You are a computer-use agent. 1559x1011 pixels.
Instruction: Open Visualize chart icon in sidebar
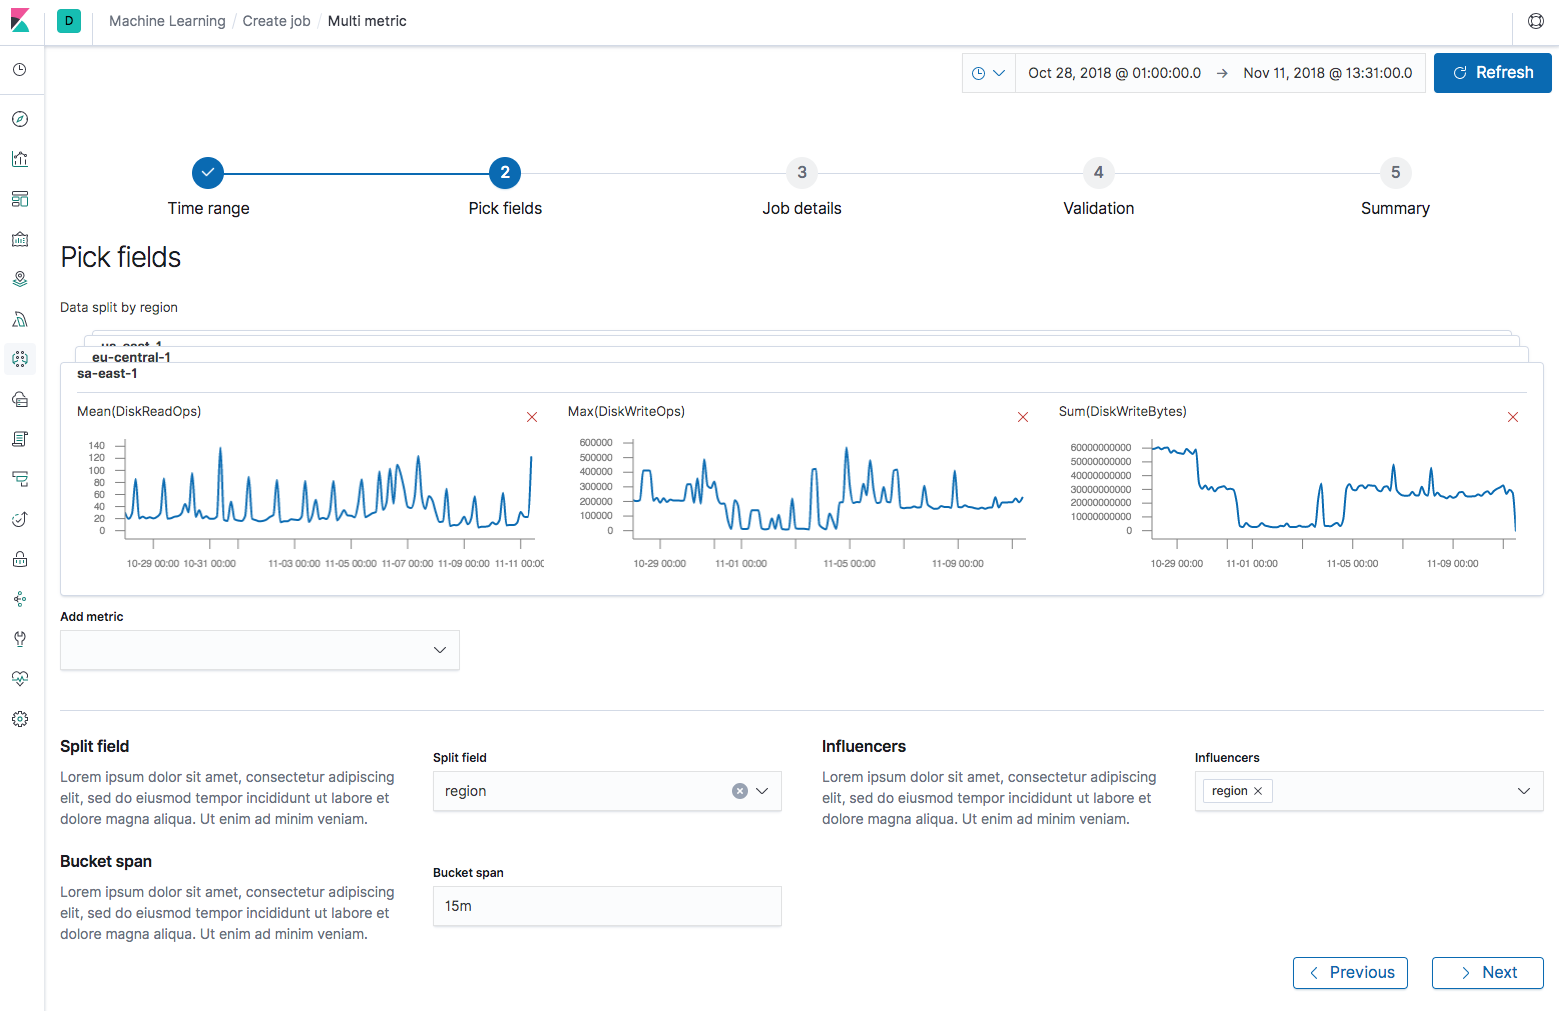coord(20,159)
